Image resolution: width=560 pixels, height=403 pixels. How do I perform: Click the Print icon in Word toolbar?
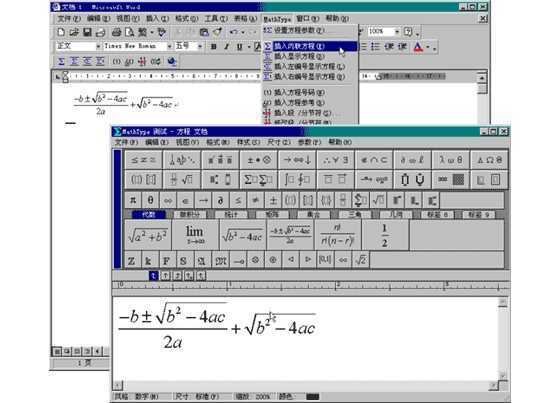pyautogui.click(x=116, y=33)
